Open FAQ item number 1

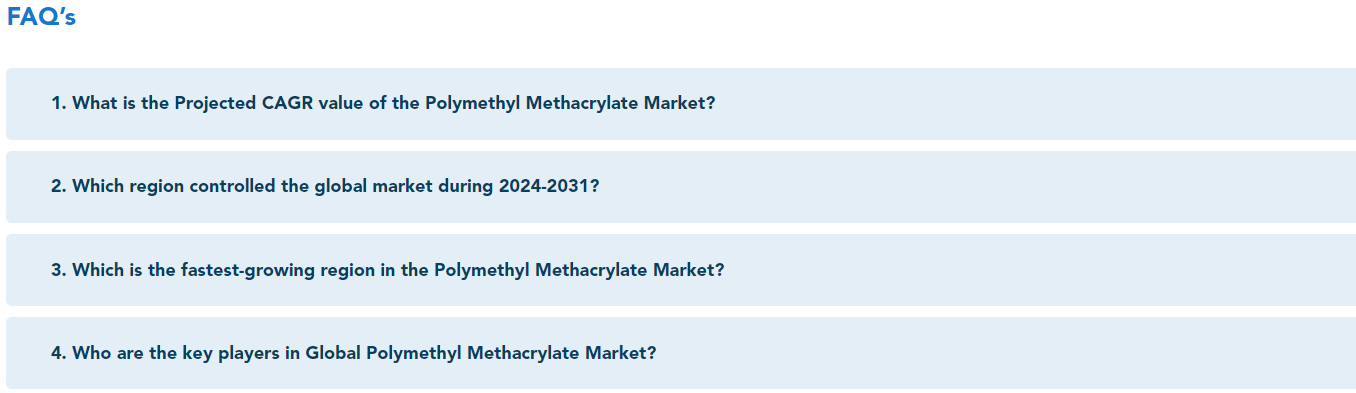[680, 104]
